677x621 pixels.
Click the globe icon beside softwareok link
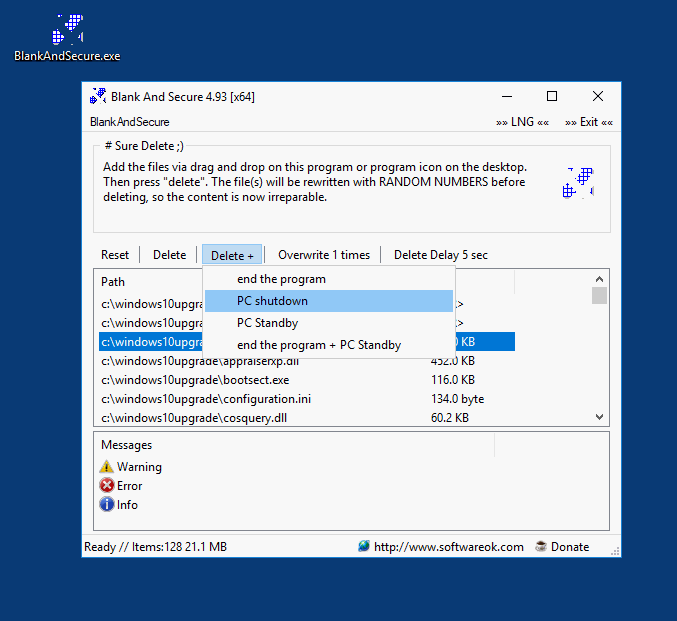(x=364, y=546)
